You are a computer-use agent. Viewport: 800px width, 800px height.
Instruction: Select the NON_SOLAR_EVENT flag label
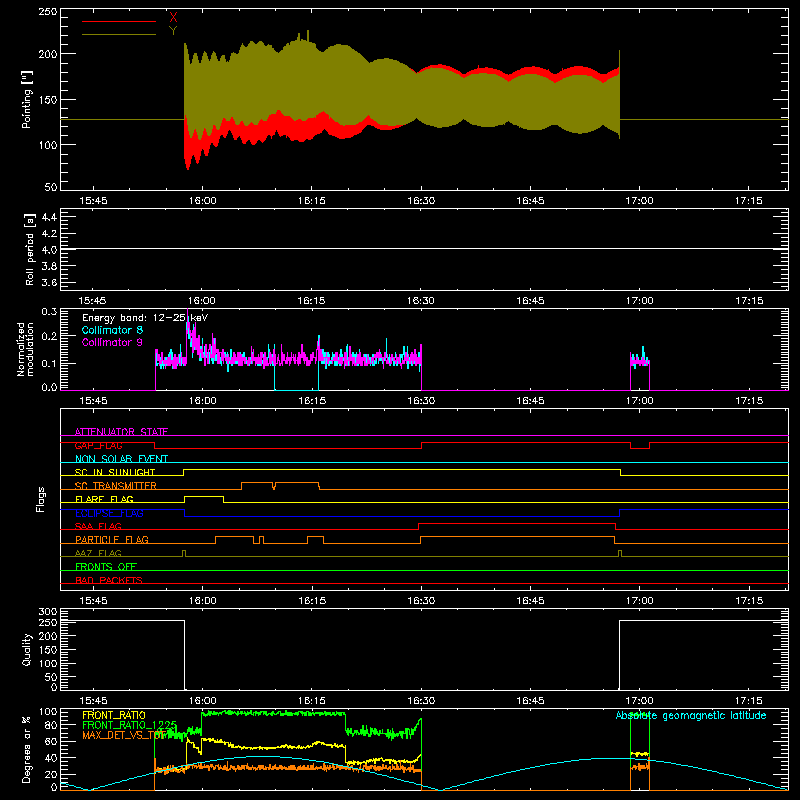tap(121, 459)
